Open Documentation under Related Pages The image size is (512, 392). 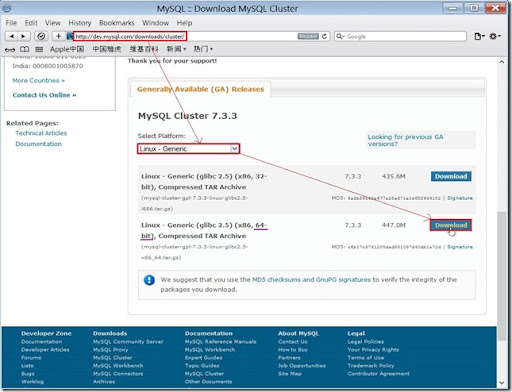point(38,144)
